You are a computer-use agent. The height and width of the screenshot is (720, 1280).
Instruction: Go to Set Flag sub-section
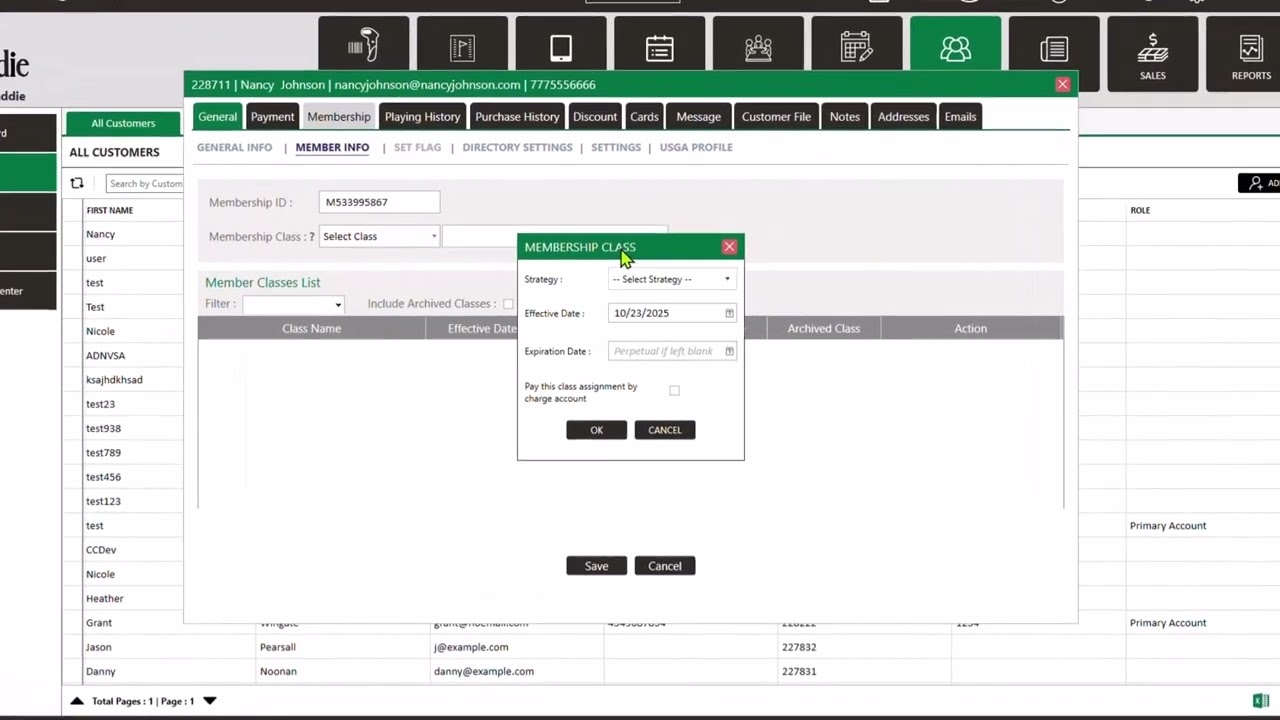[417, 147]
